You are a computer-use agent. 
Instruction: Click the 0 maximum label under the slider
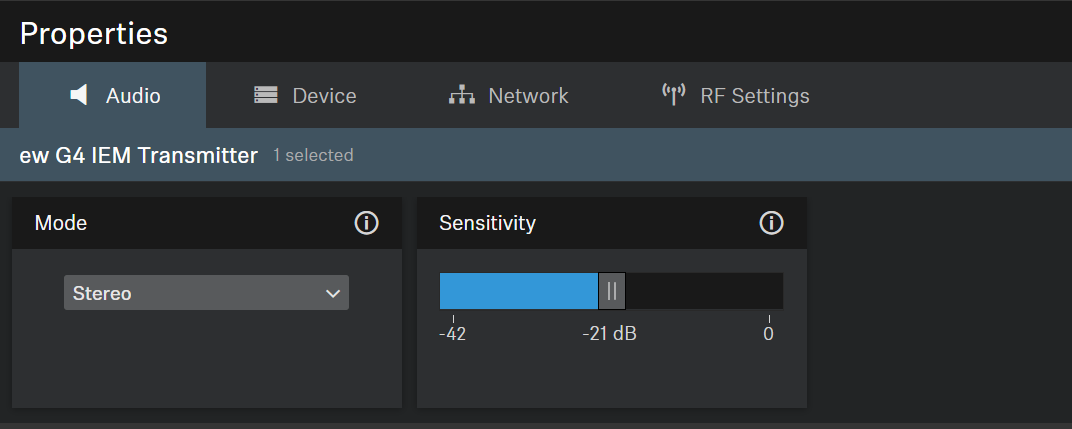[768, 334]
